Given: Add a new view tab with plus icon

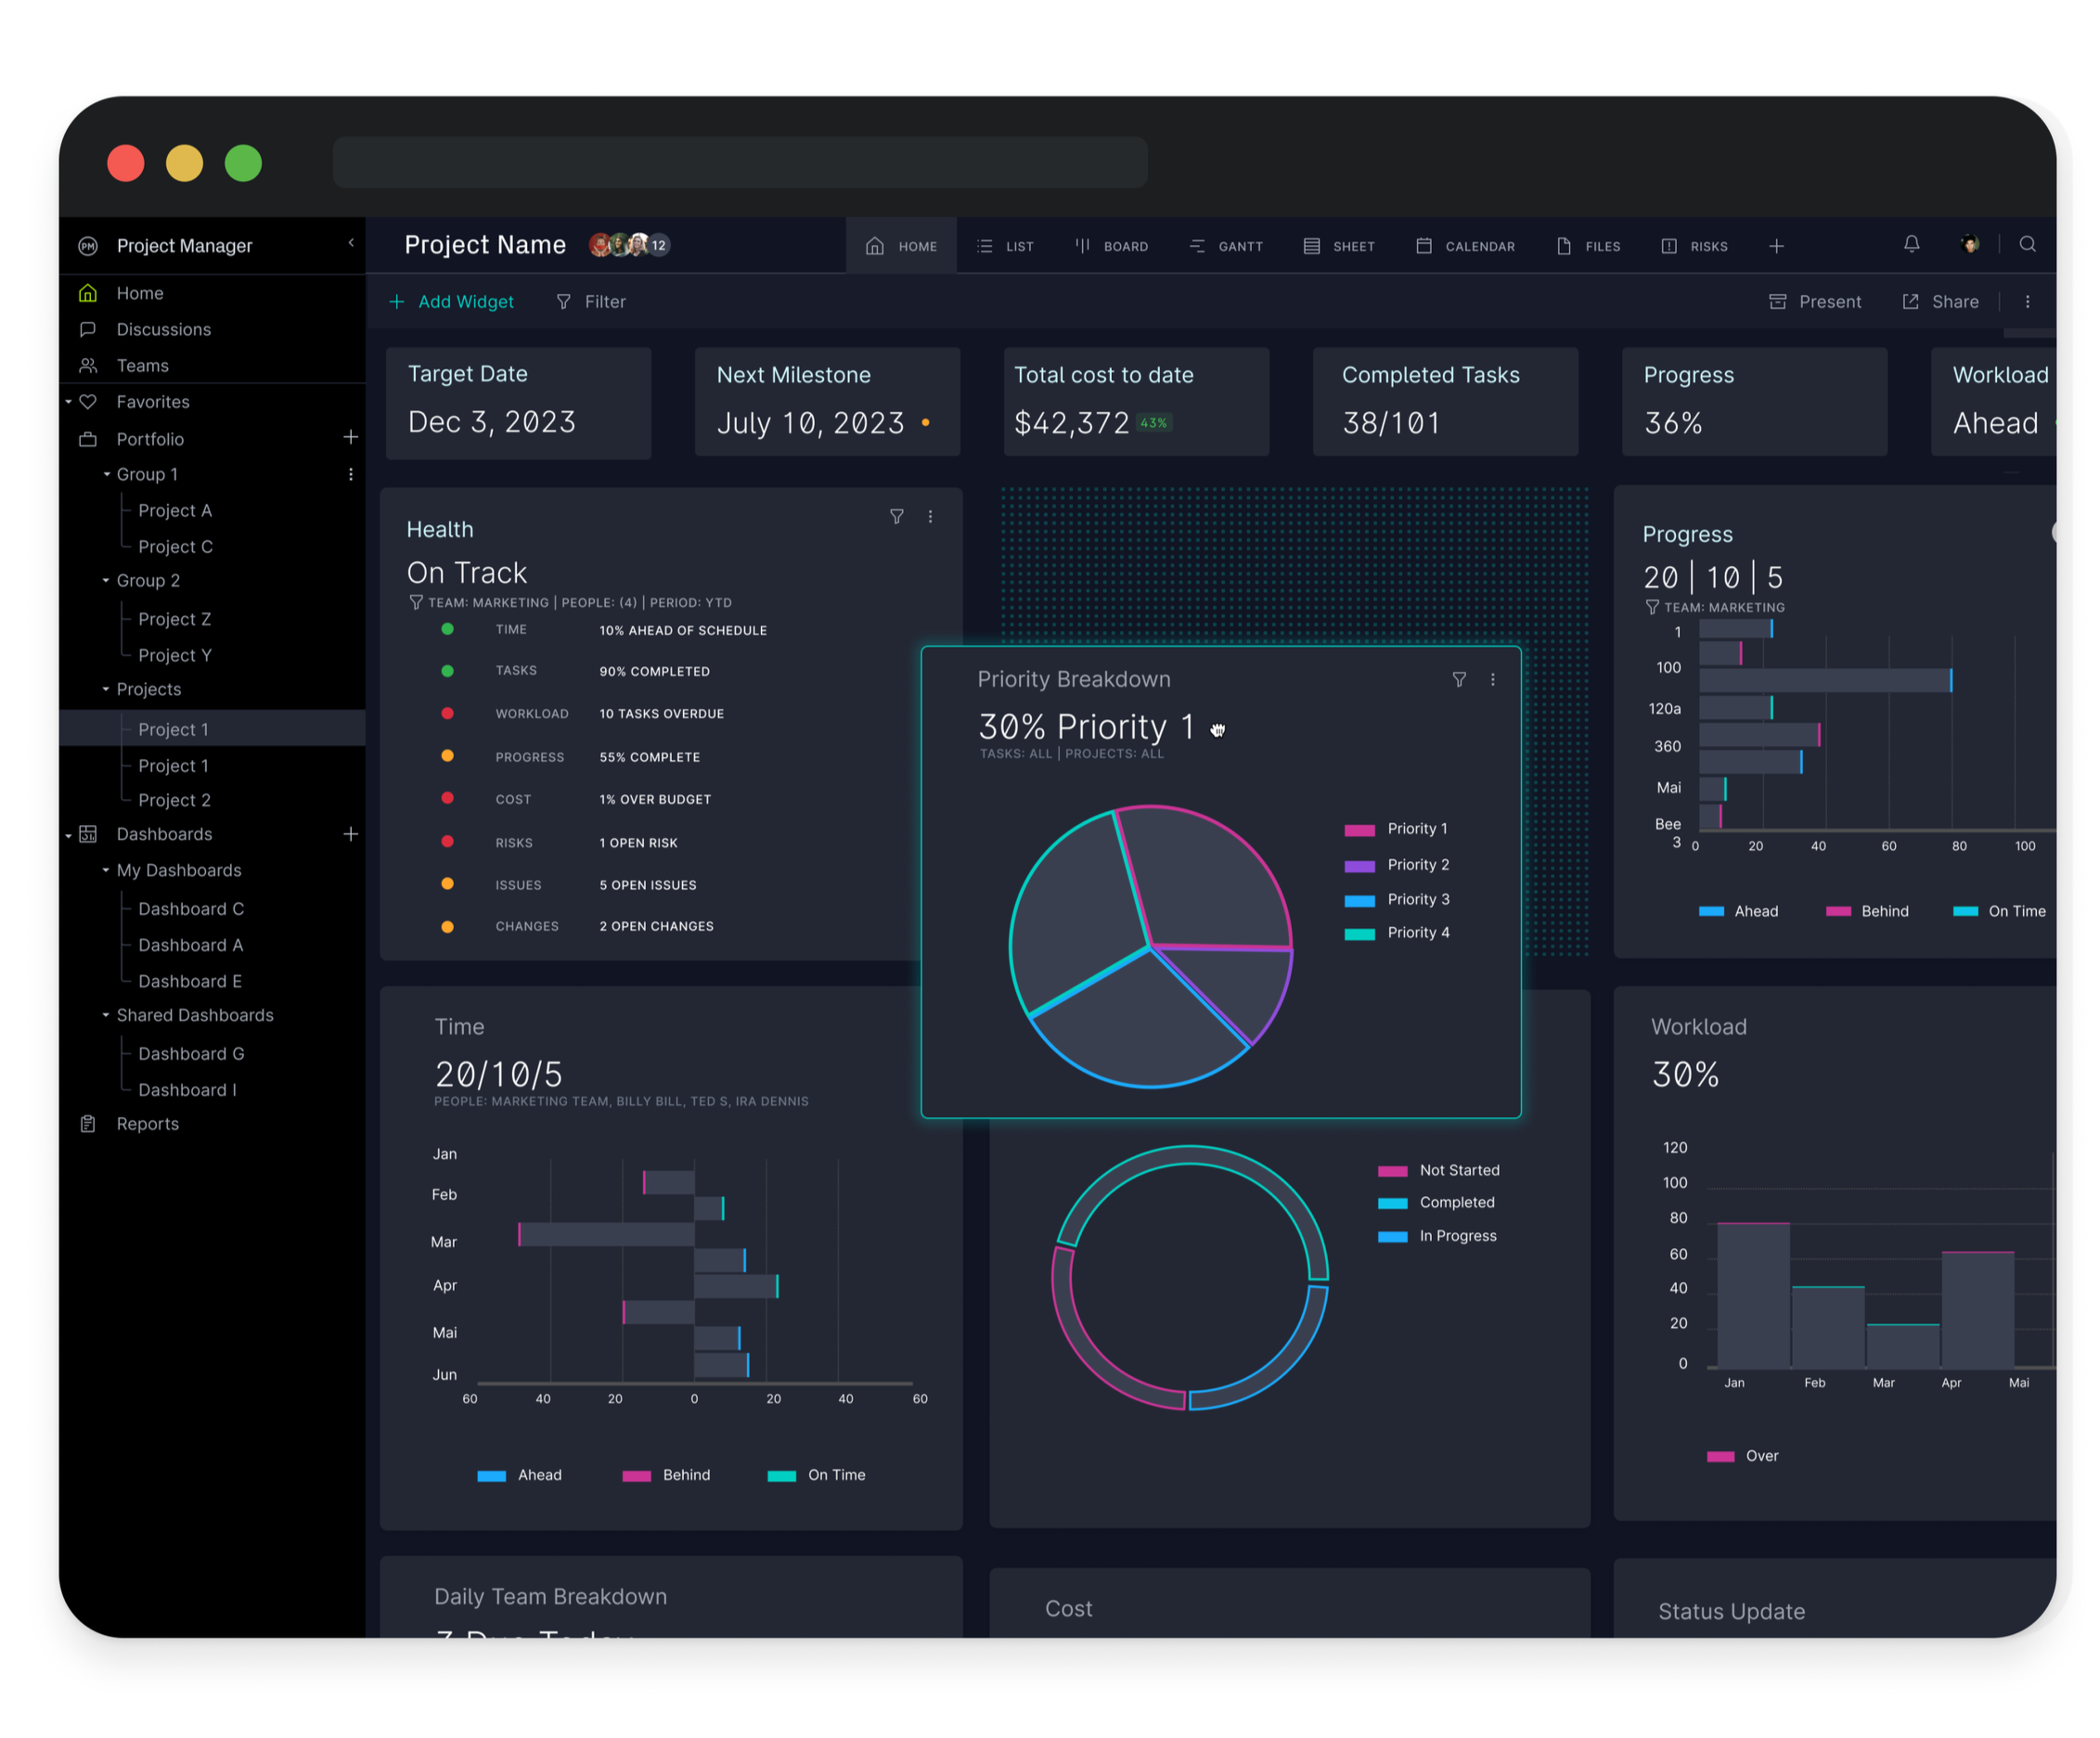Looking at the screenshot, I should pyautogui.click(x=1776, y=246).
